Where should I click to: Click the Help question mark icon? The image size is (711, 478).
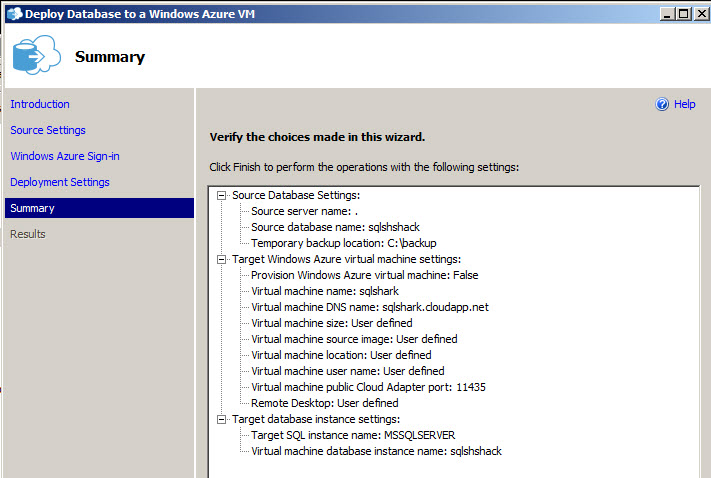pyautogui.click(x=662, y=104)
